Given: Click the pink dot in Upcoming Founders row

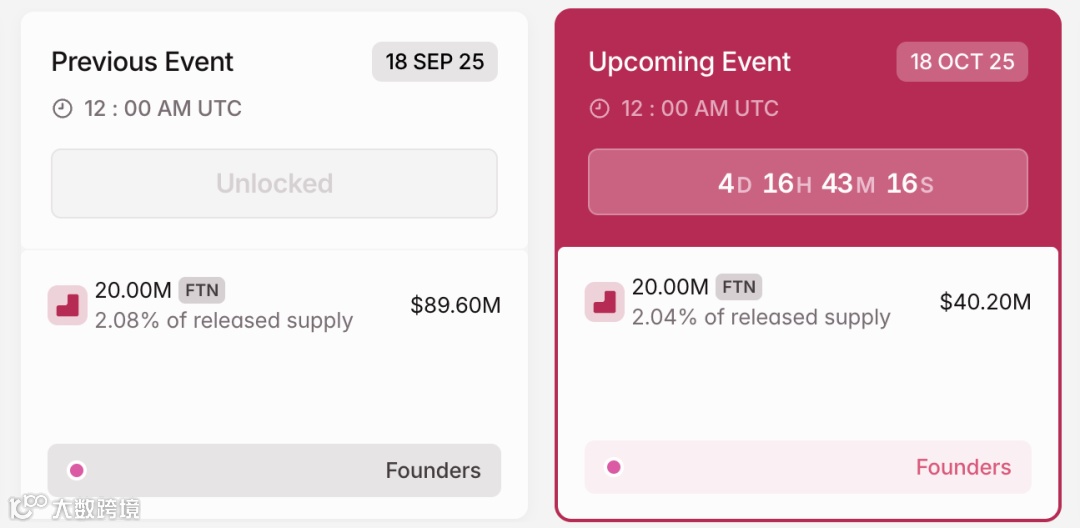Looking at the screenshot, I should 614,467.
